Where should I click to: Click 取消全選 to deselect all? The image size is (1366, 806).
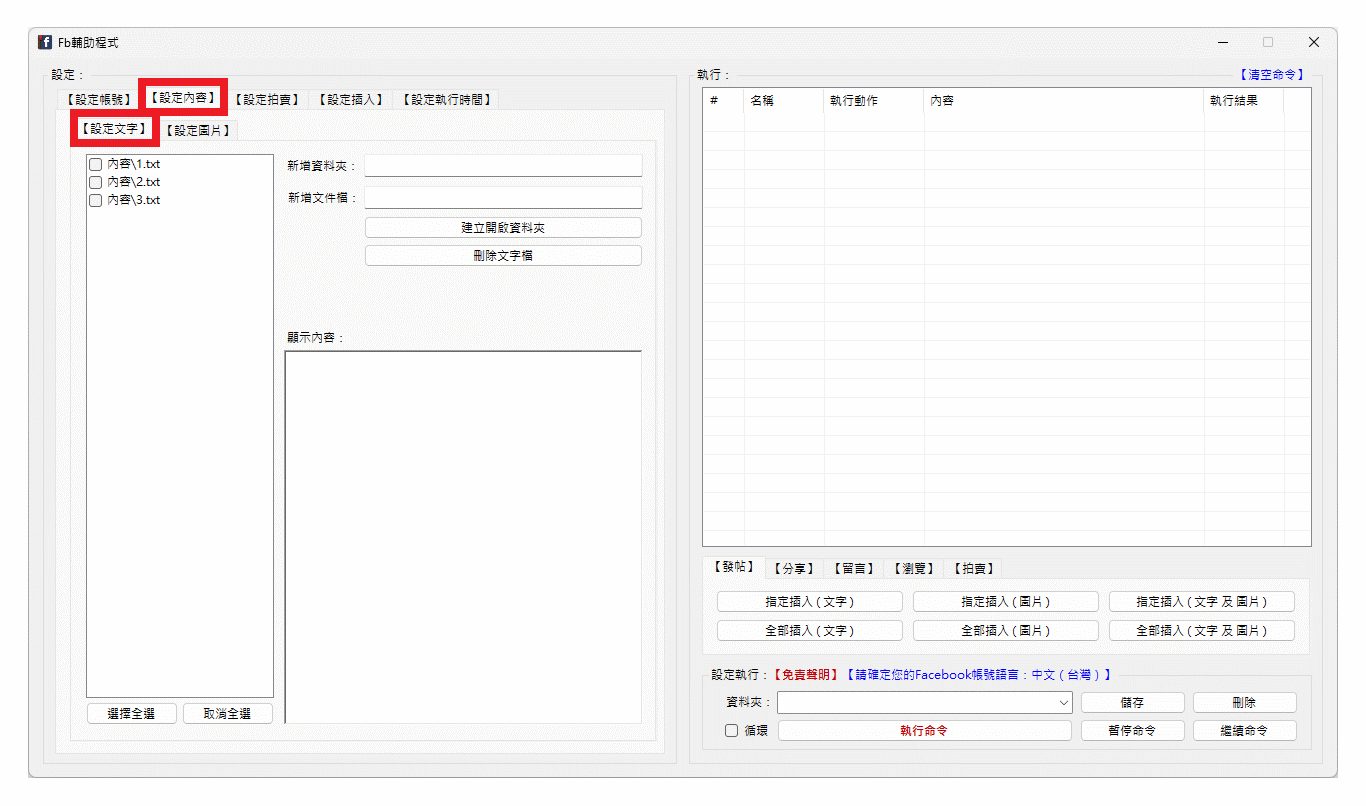point(227,714)
